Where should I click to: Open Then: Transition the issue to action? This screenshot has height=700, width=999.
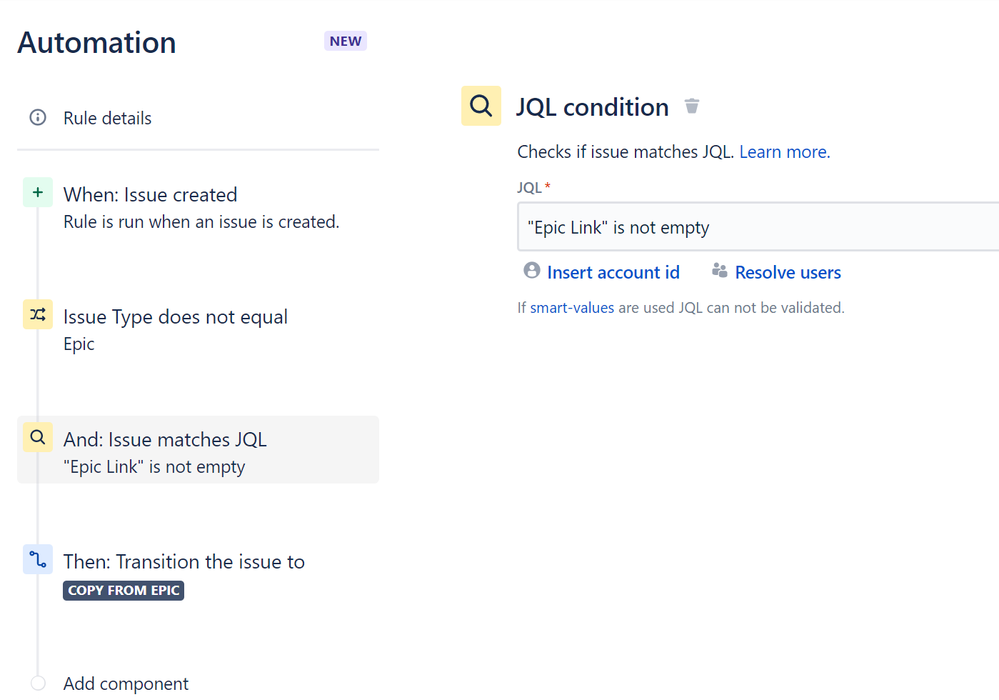click(x=184, y=562)
